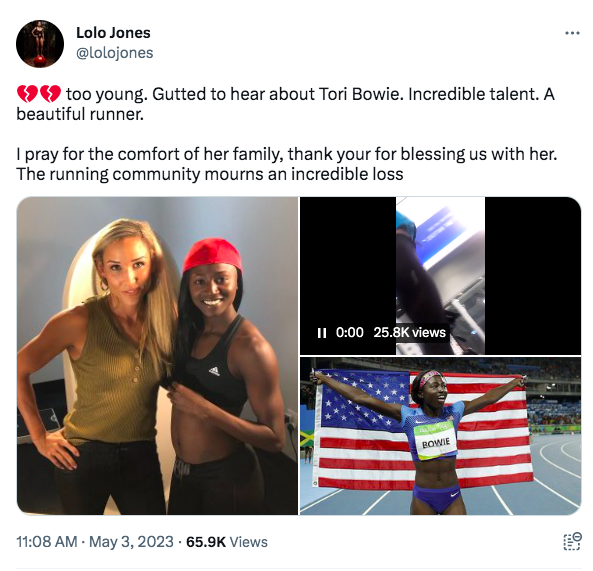Click the broken heart emojis

pos(39,94)
